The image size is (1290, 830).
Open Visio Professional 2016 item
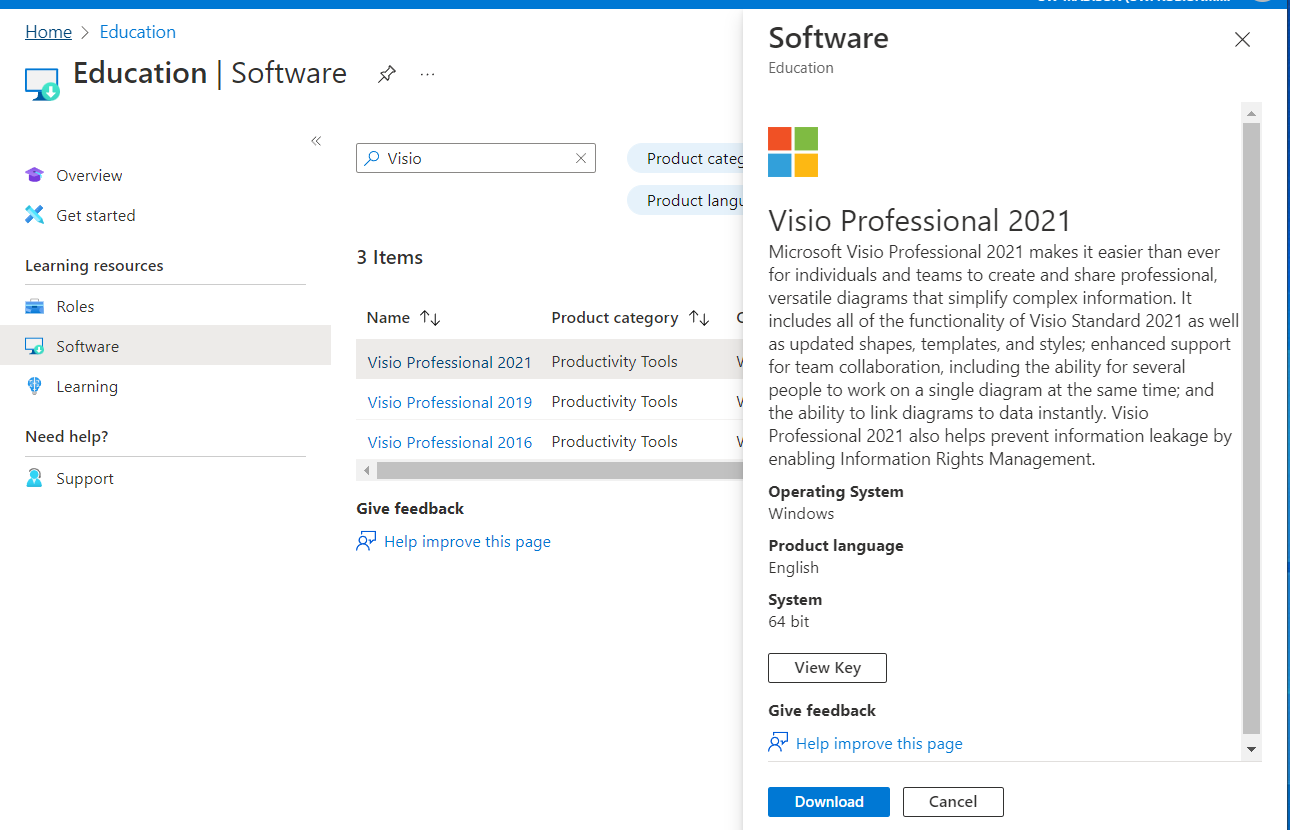(450, 442)
